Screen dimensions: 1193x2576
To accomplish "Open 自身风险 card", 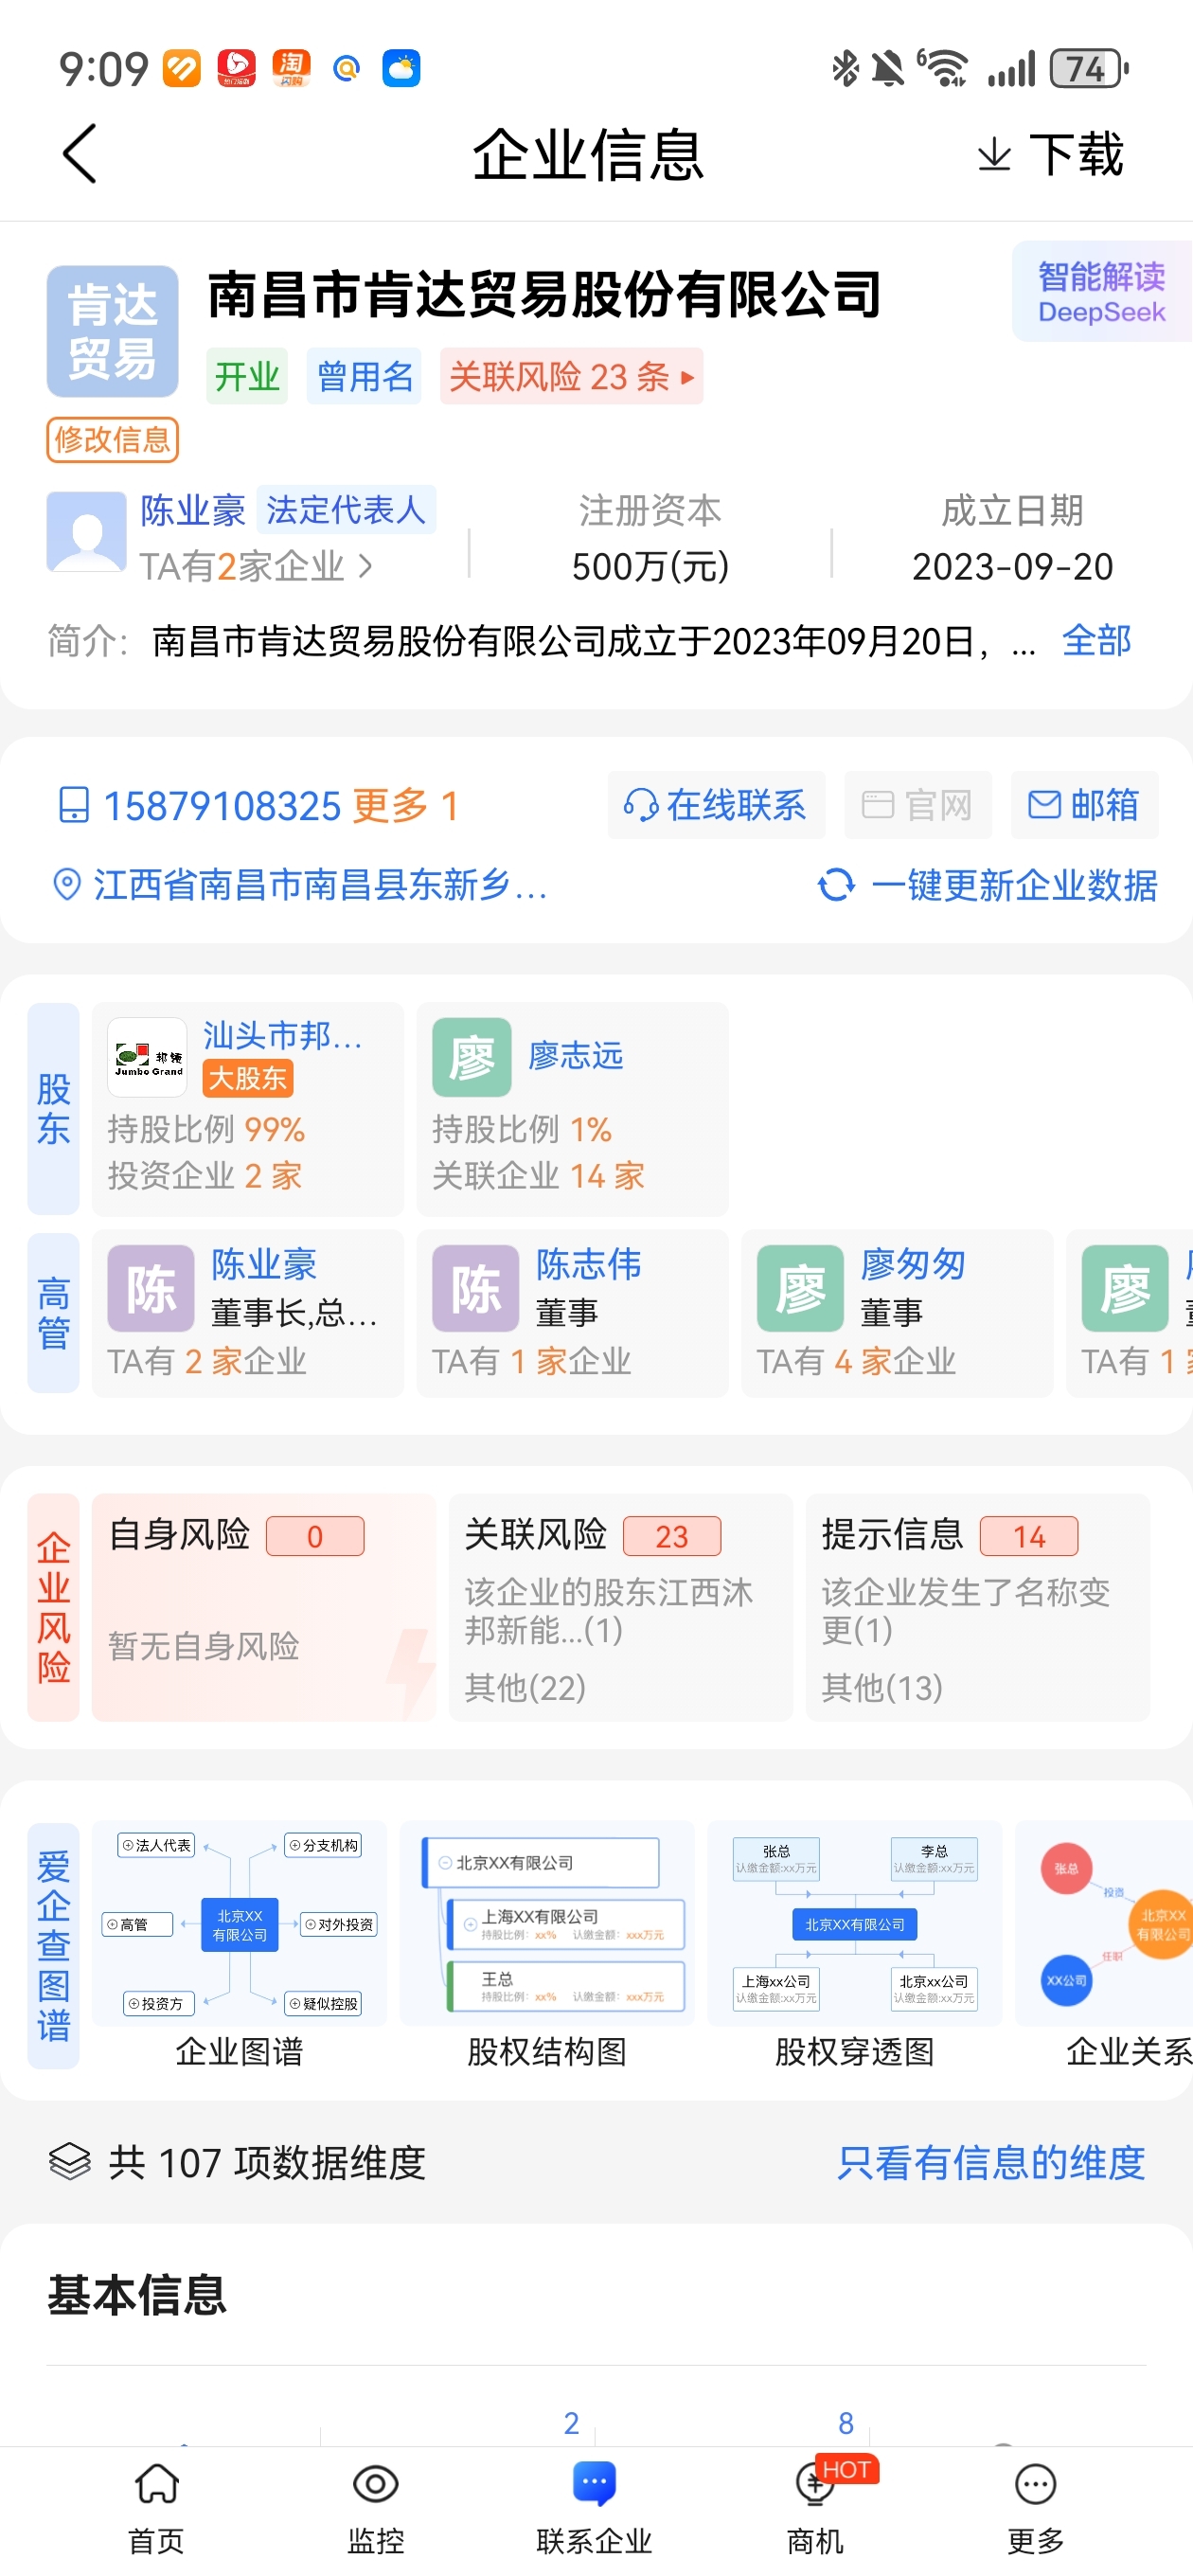I will click(264, 1608).
